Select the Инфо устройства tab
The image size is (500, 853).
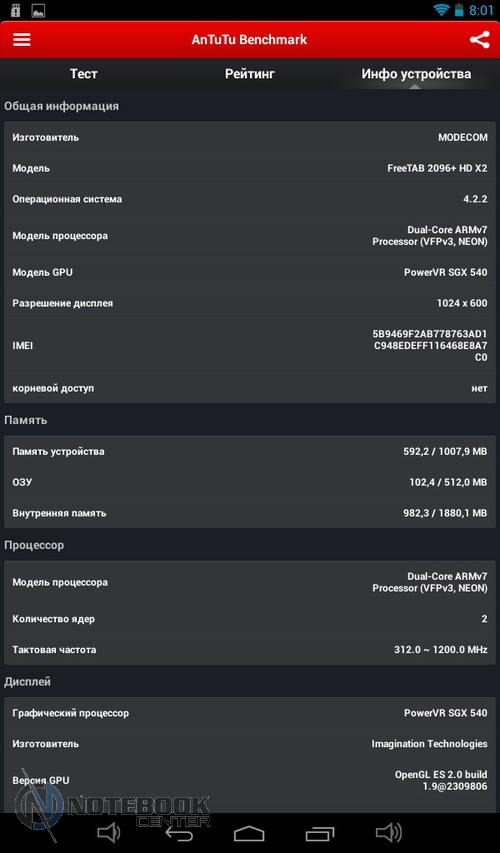coord(416,74)
